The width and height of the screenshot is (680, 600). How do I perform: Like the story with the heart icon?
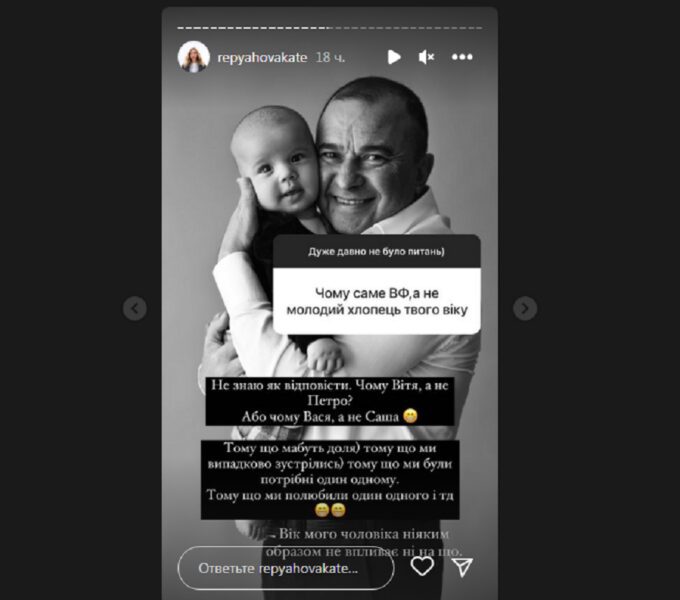(x=422, y=566)
